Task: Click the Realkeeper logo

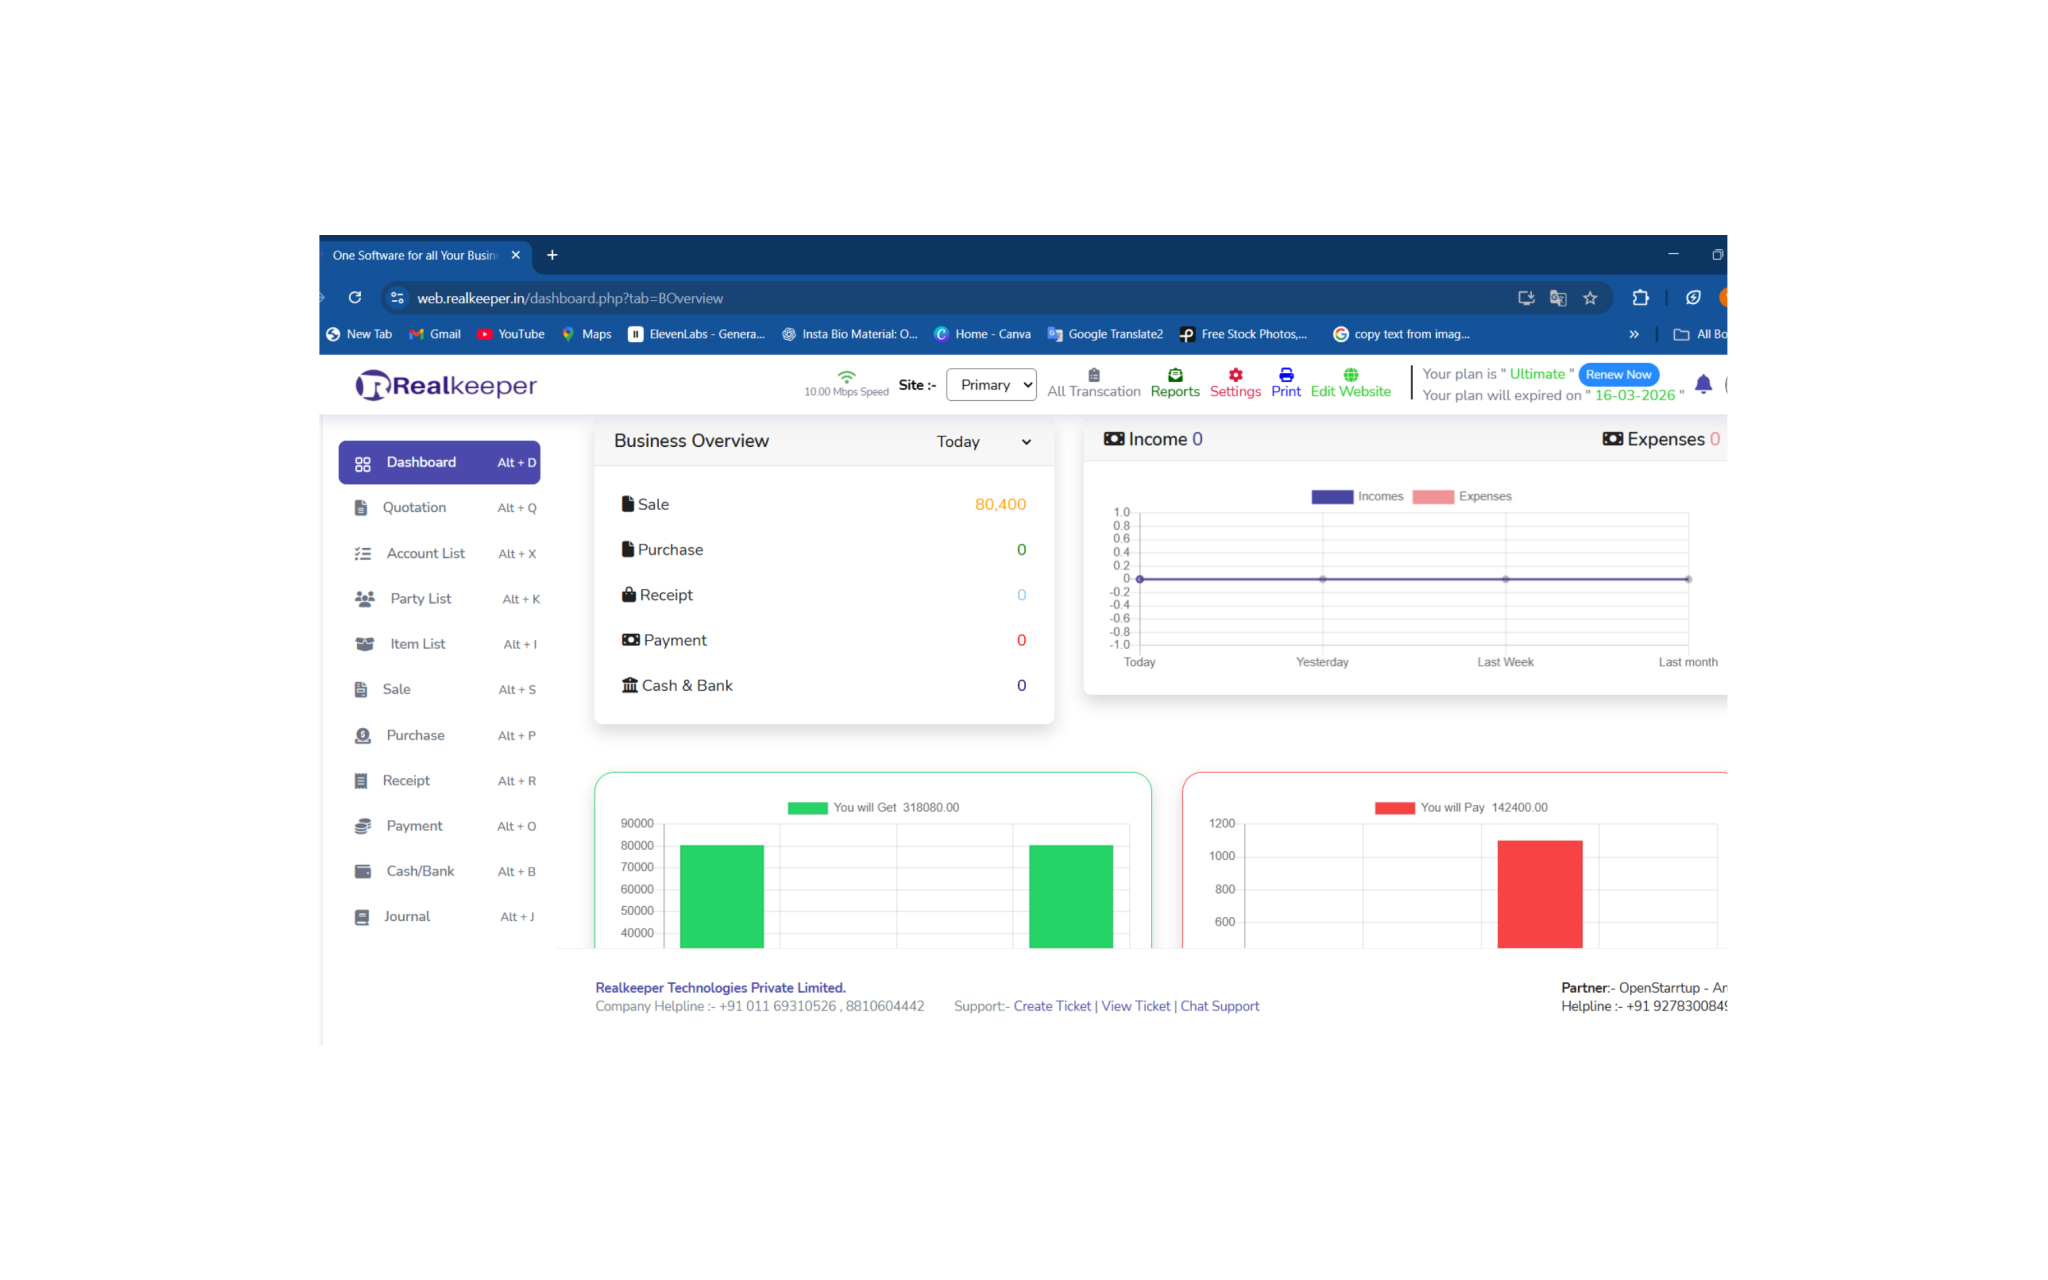Action: pyautogui.click(x=445, y=385)
